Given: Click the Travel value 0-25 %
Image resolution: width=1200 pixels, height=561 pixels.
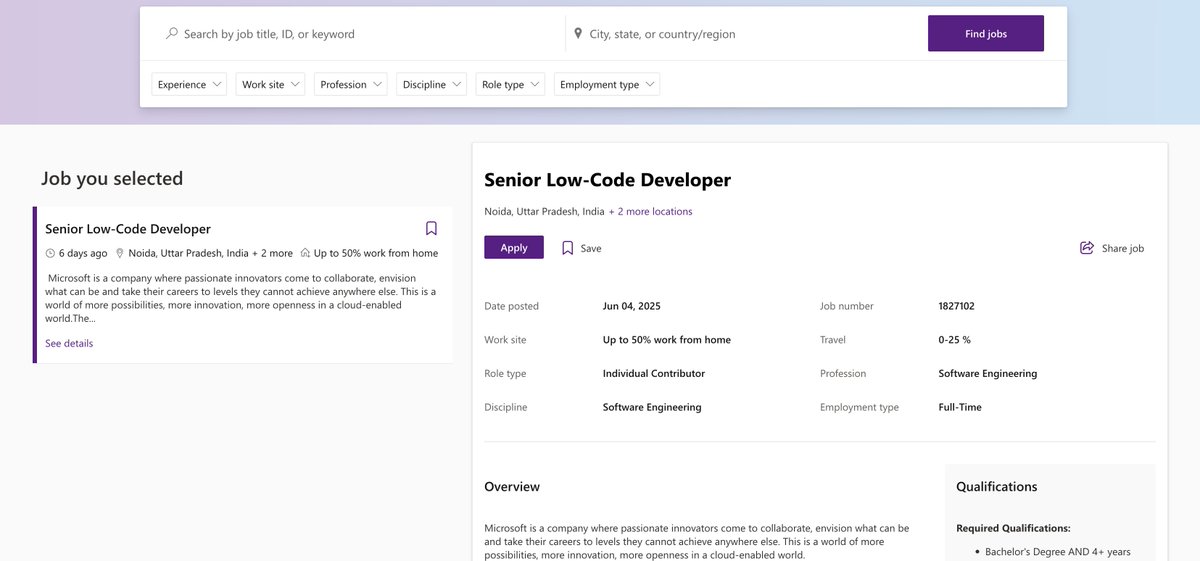Looking at the screenshot, I should point(954,340).
